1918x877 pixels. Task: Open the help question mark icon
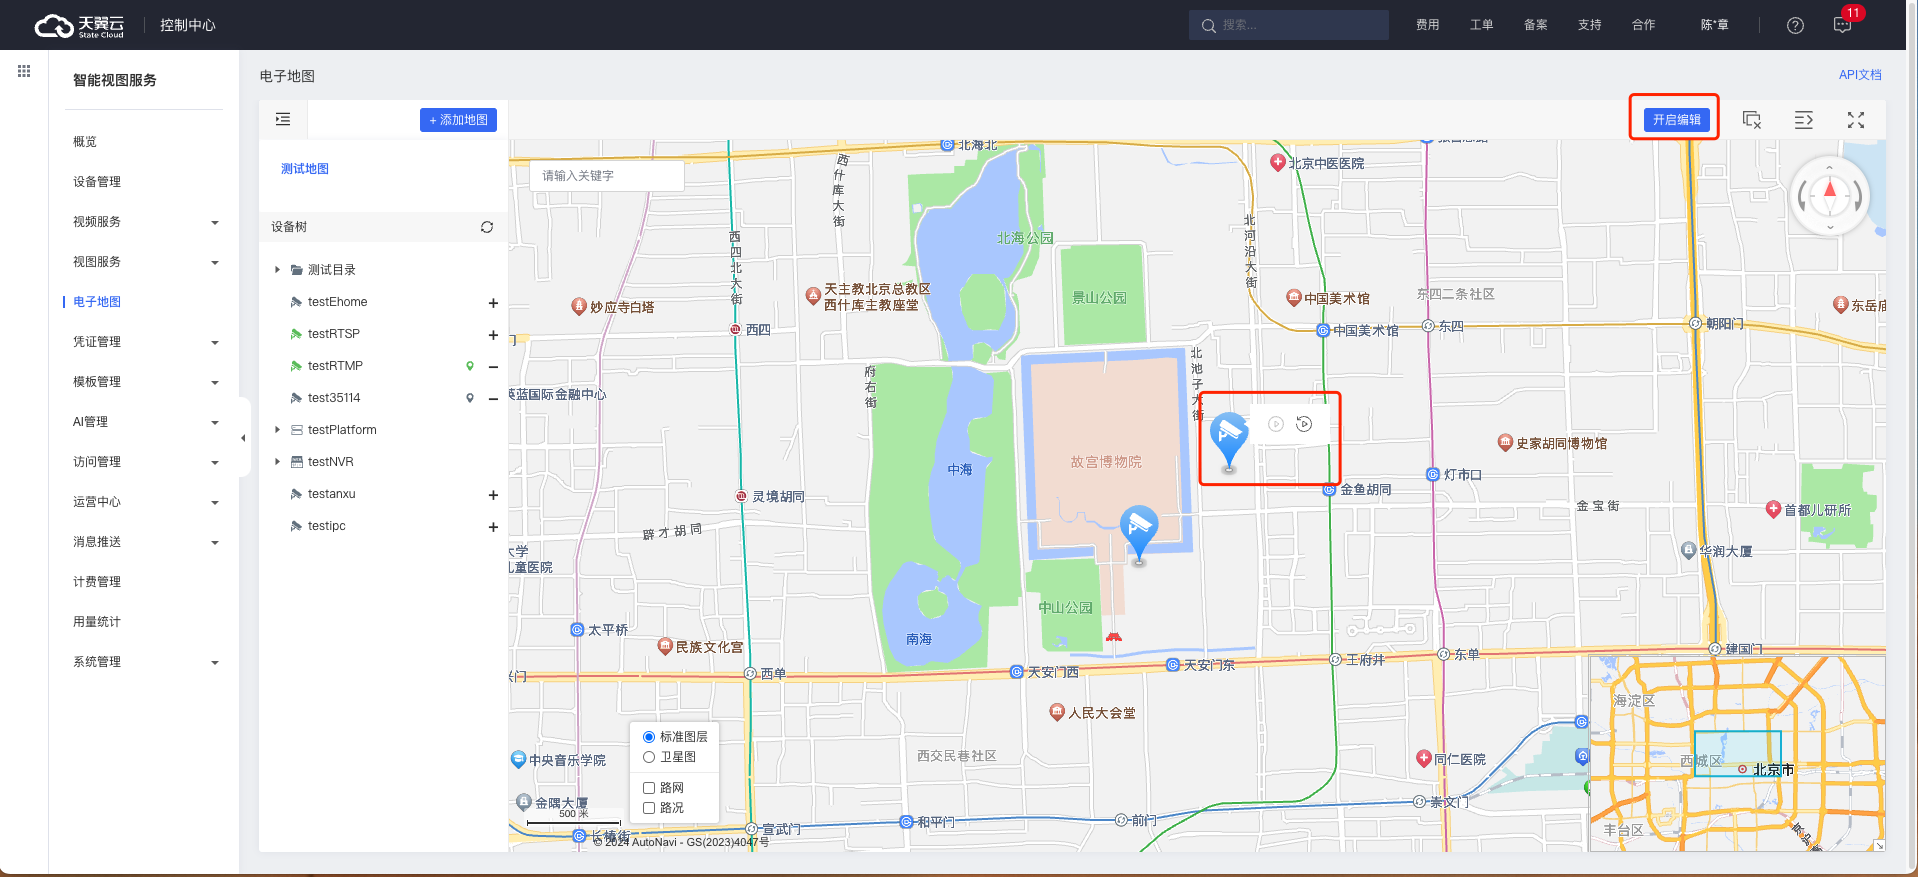[x=1795, y=25]
